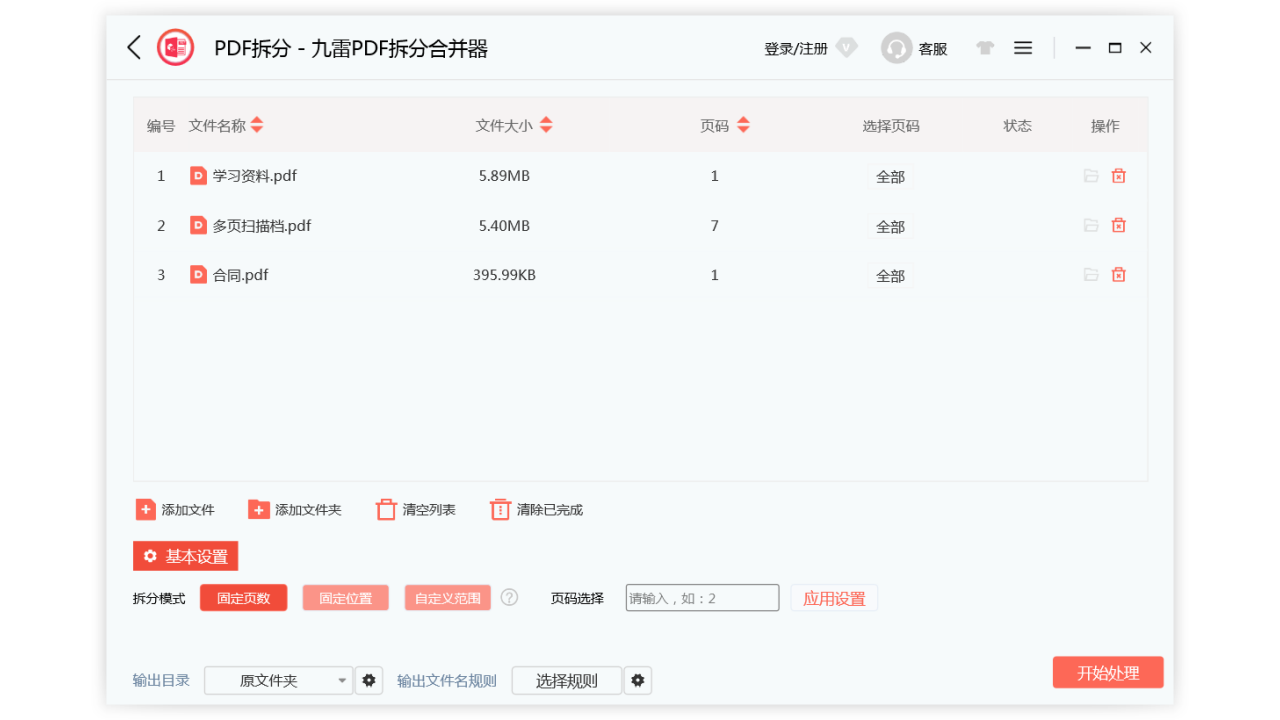Viewport: 1280px width, 720px height.
Task: Open the help icon beside 拆分模式 options
Action: point(509,597)
